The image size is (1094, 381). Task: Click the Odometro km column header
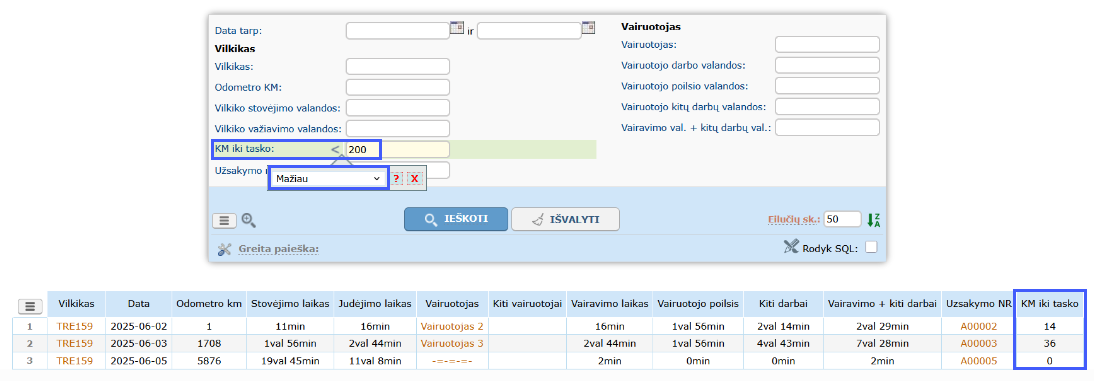click(x=209, y=304)
